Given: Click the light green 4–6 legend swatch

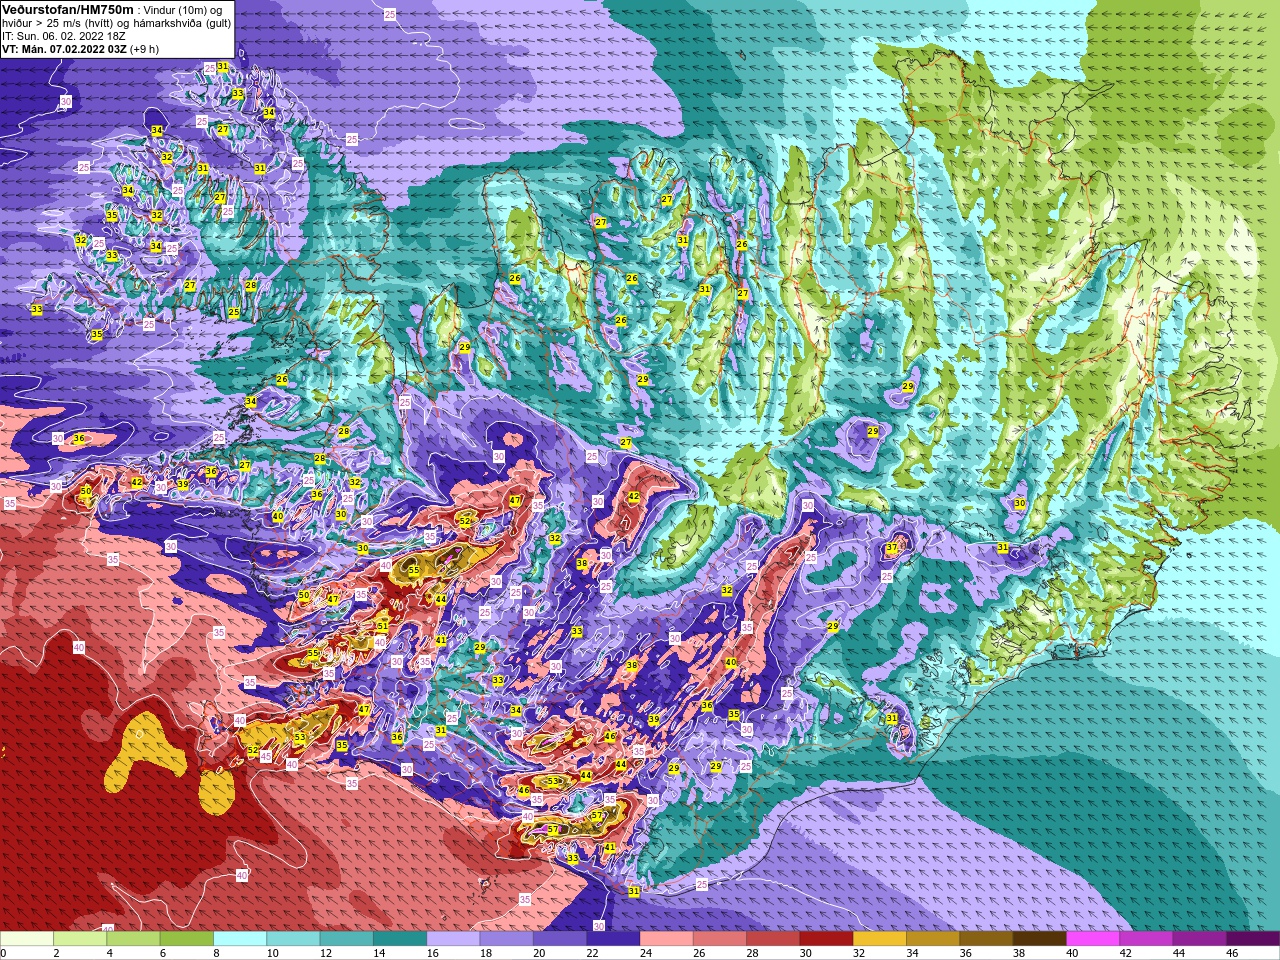Looking at the screenshot, I should 134,939.
